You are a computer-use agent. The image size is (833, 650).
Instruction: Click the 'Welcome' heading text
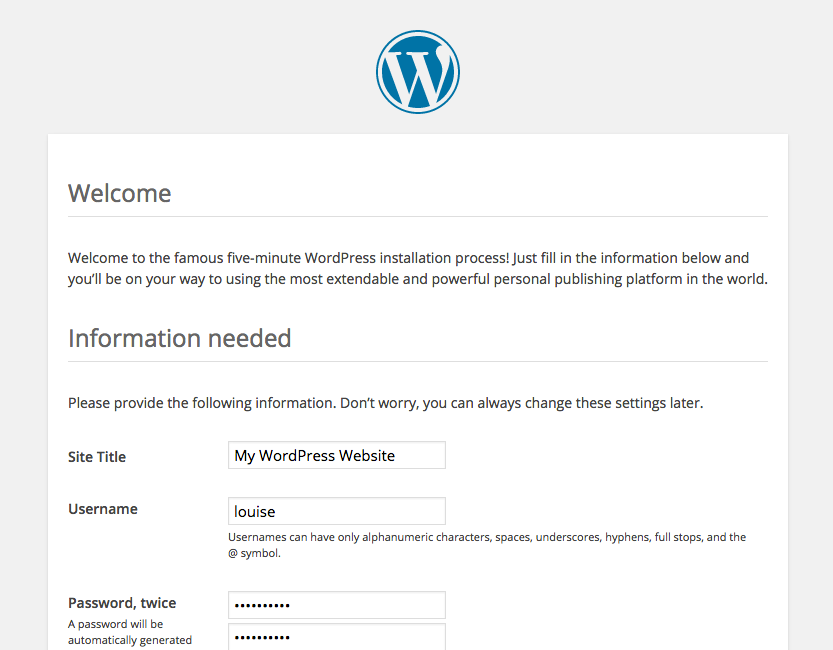[x=119, y=193]
